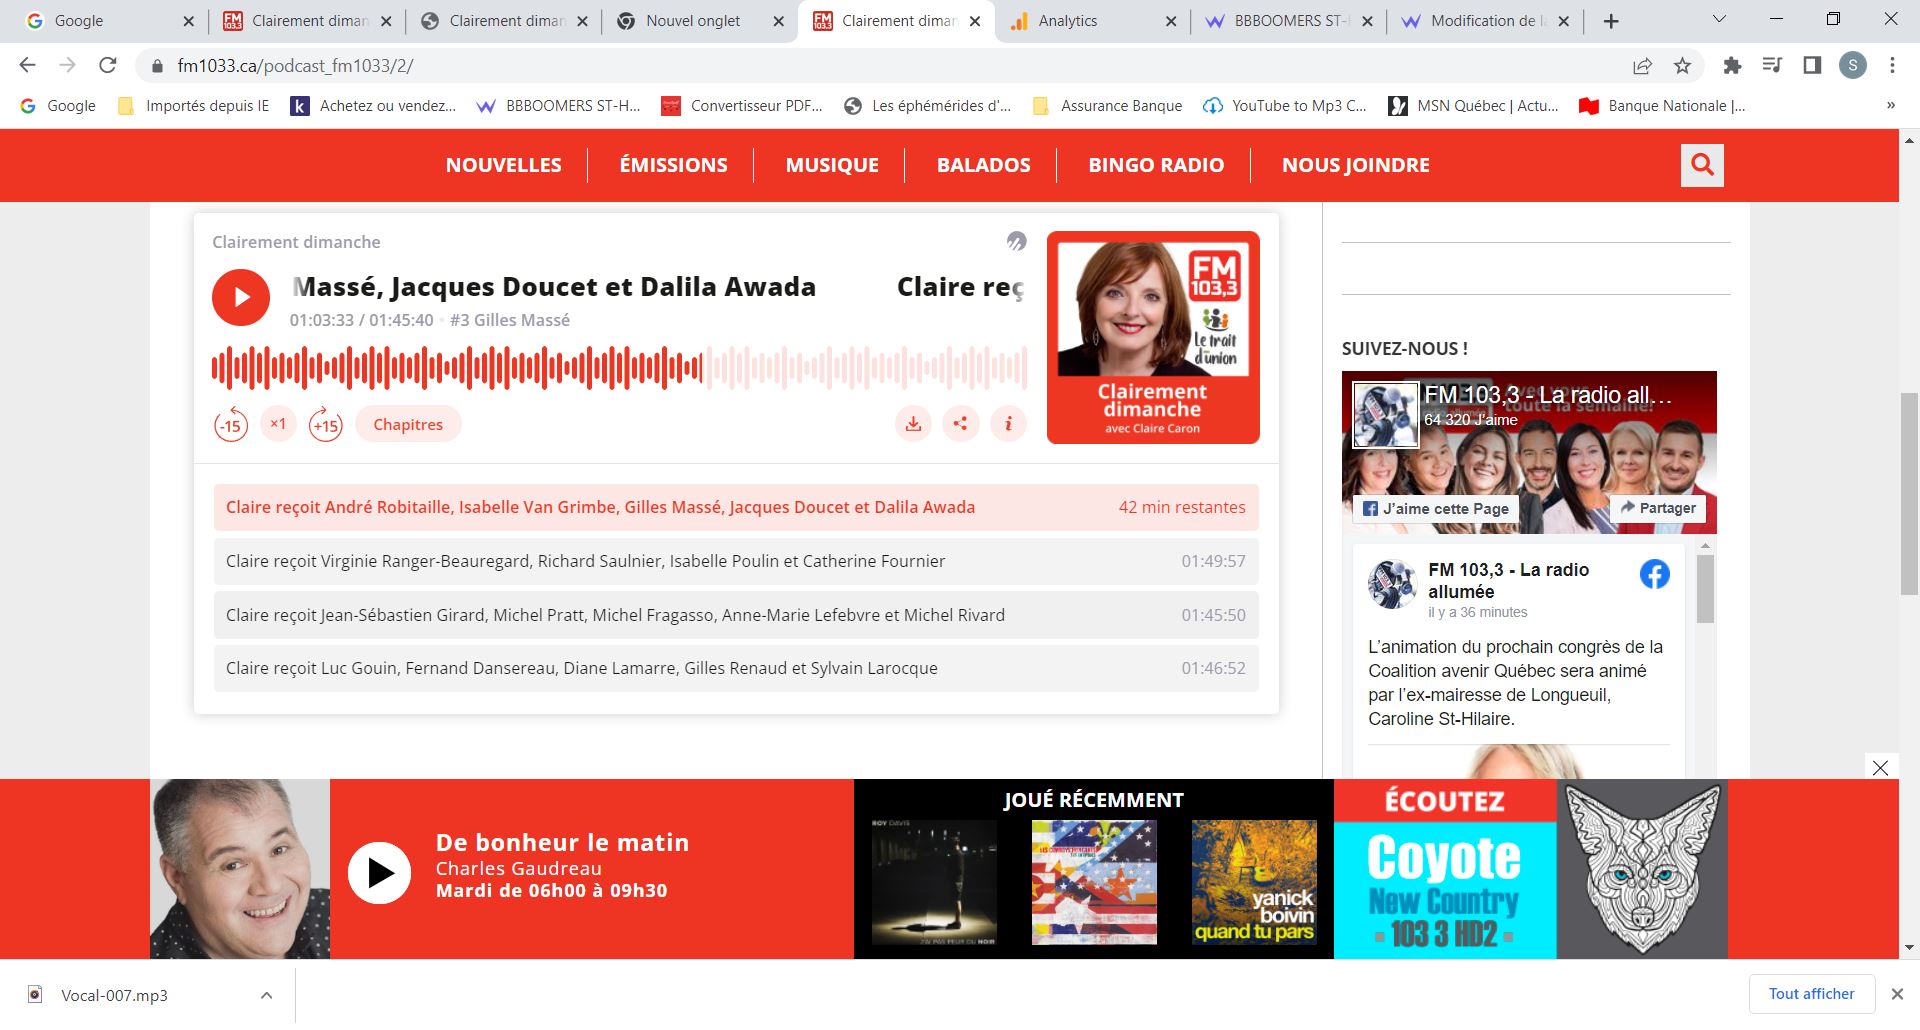1920x1030 pixels.
Task: Click the Facebook logo in the post
Action: point(1655,574)
